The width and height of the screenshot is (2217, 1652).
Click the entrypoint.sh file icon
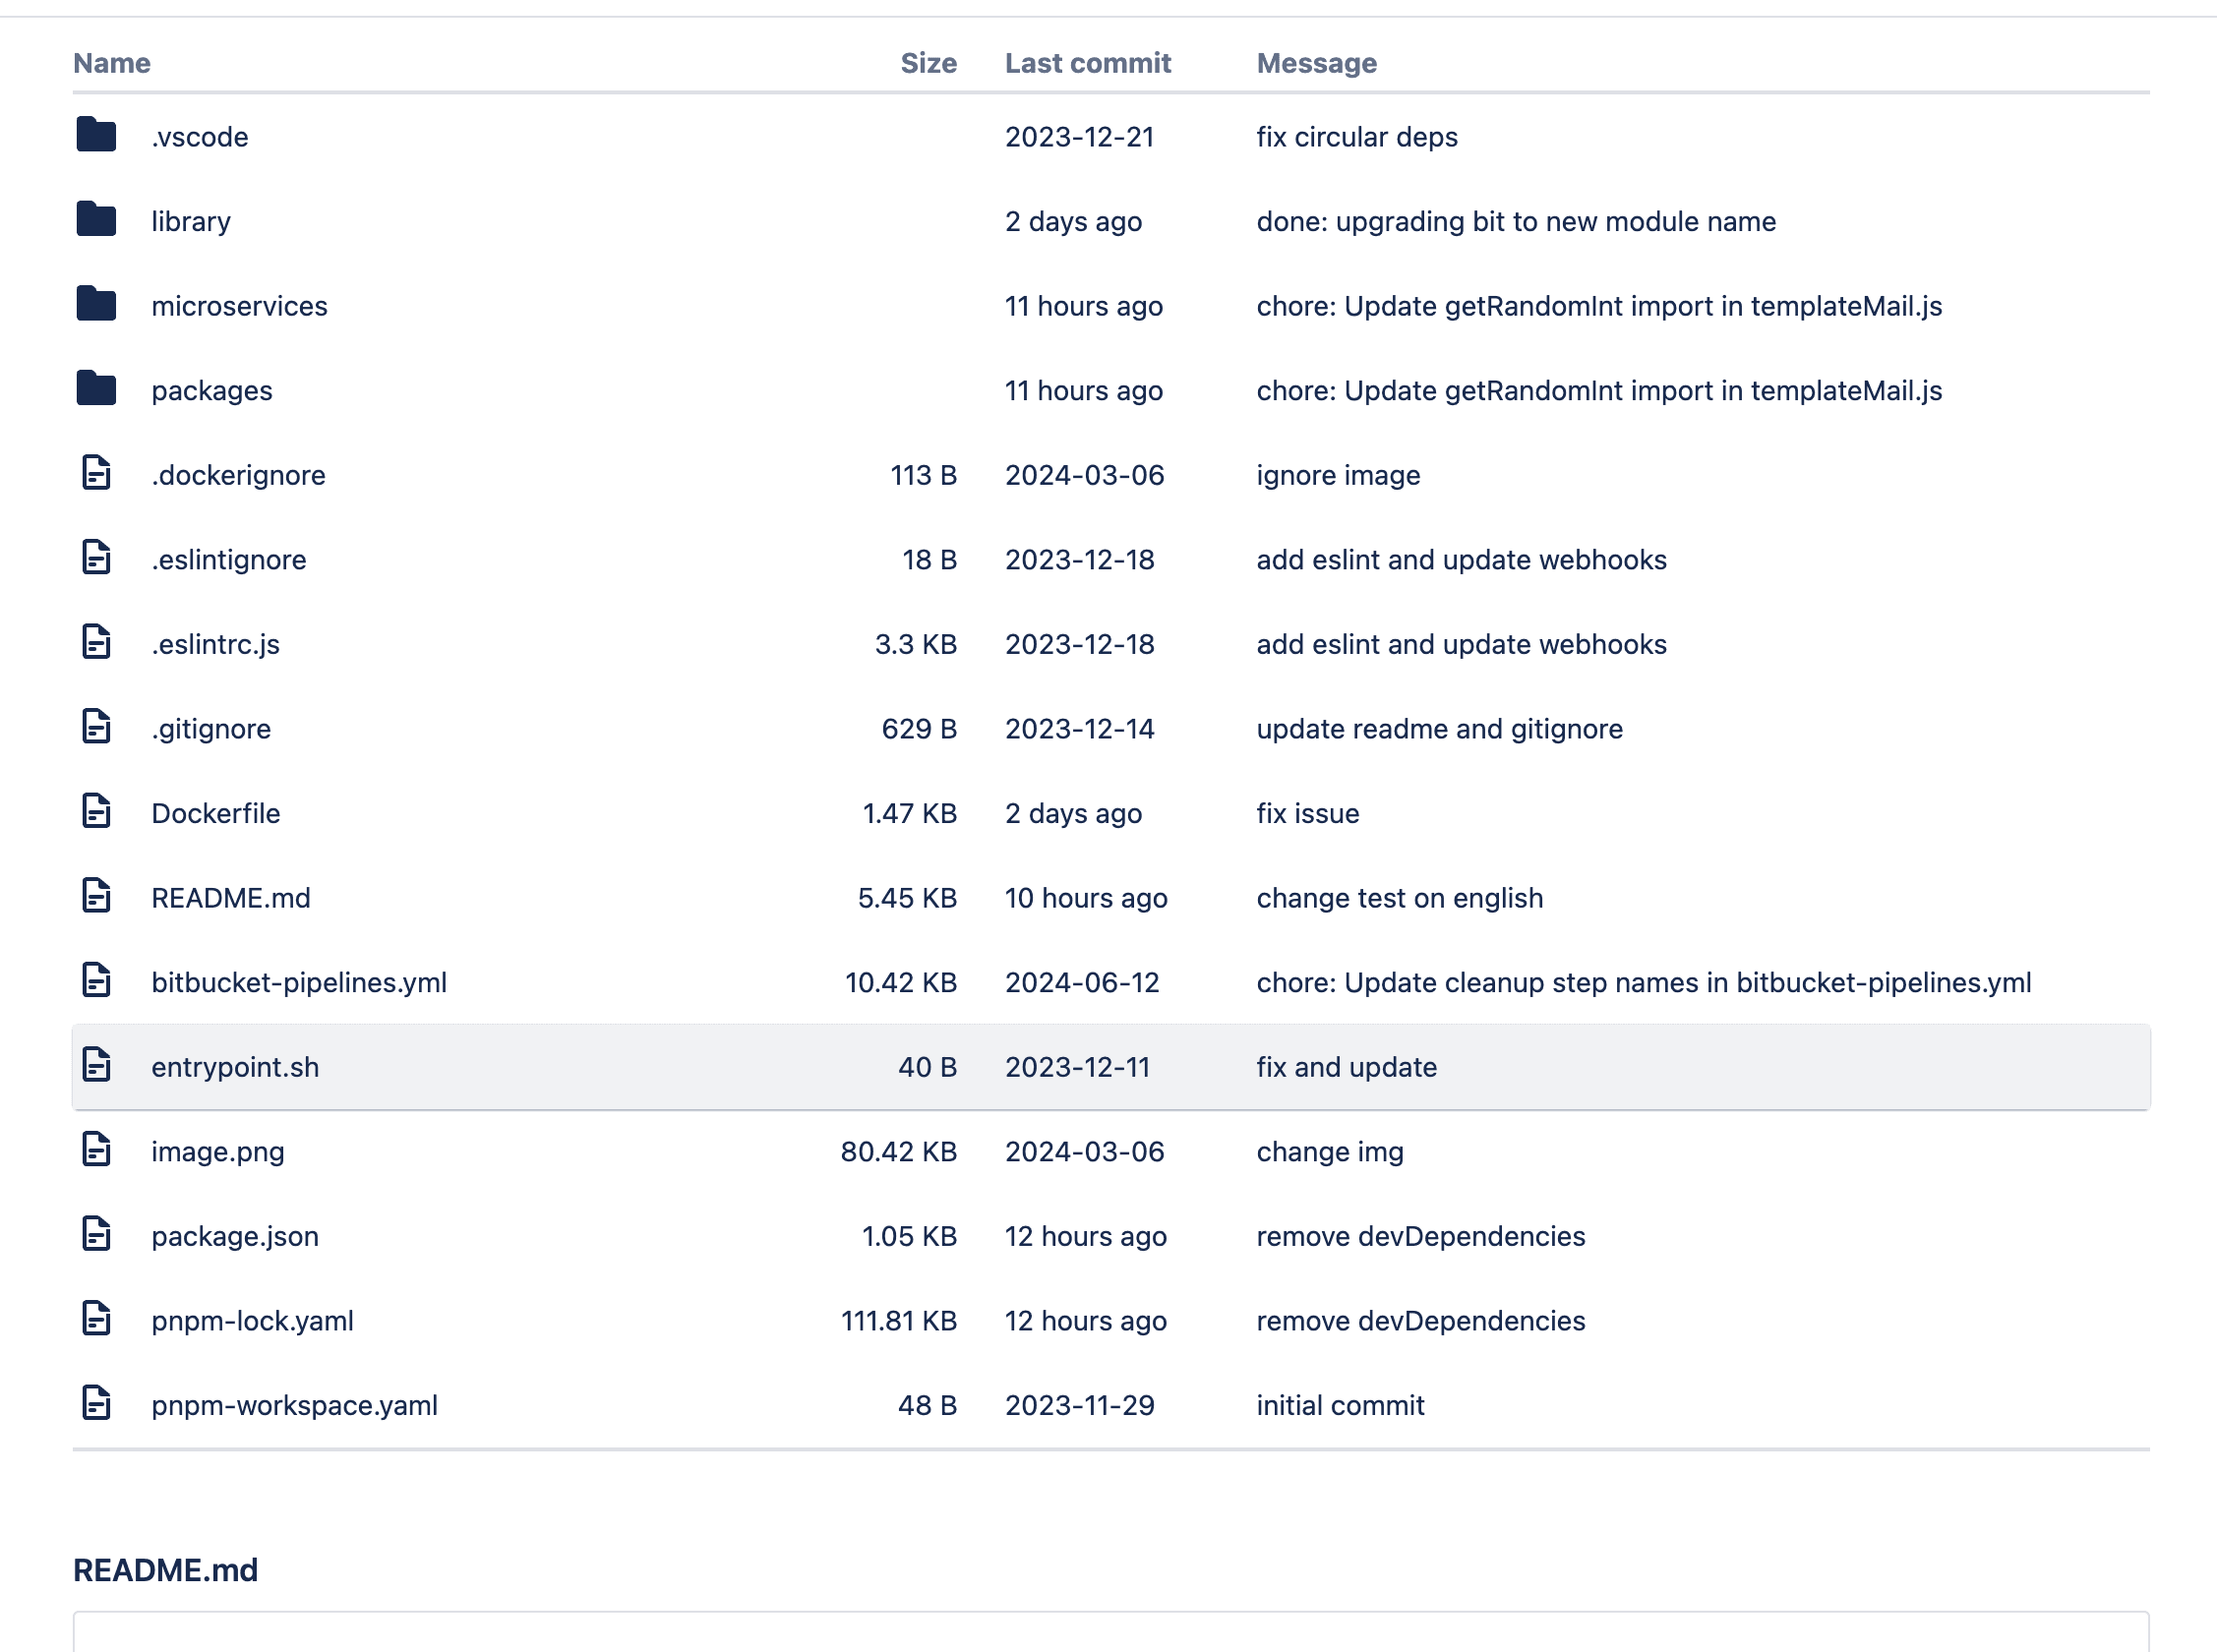pyautogui.click(x=95, y=1066)
